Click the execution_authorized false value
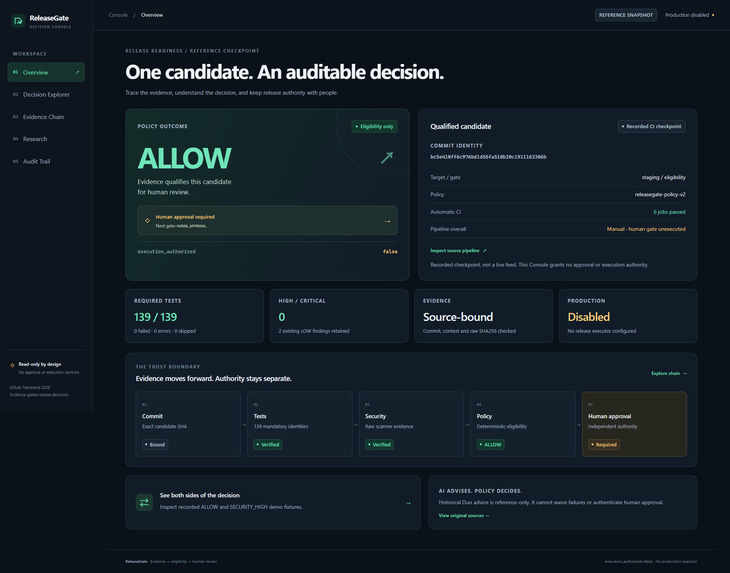730x573 pixels. (x=390, y=251)
